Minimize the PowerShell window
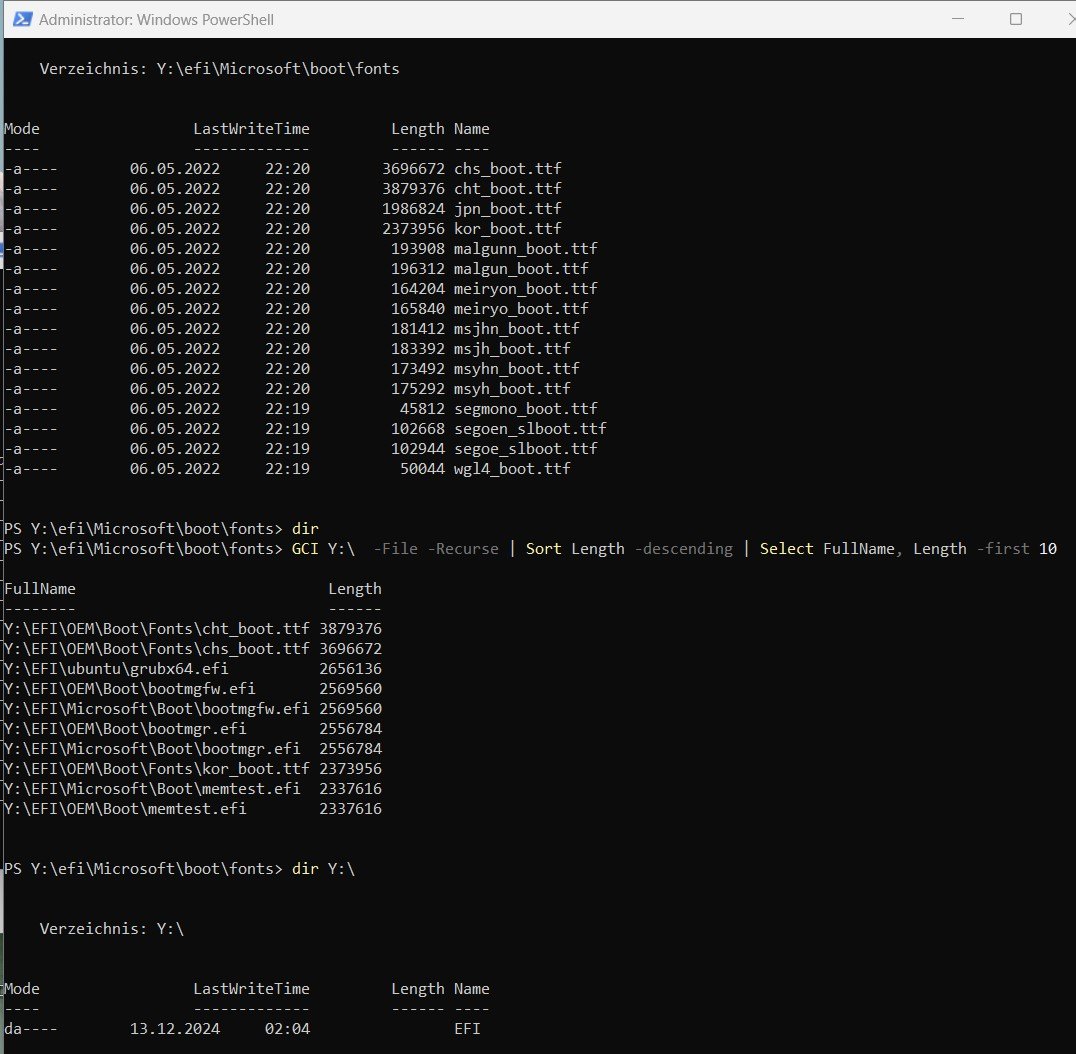 pyautogui.click(x=958, y=19)
